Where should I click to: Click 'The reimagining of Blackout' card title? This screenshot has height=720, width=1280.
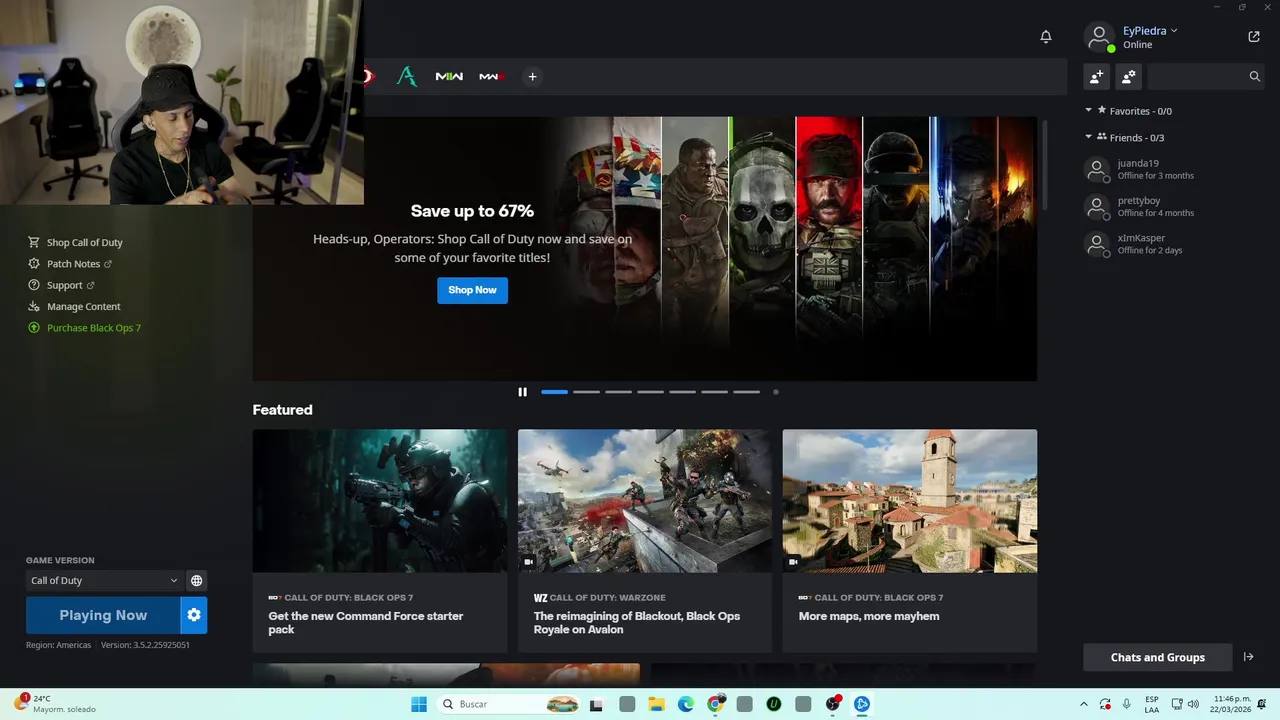point(637,623)
